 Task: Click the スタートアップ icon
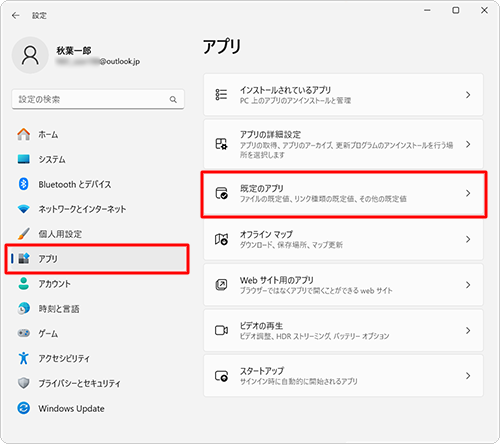click(x=221, y=376)
